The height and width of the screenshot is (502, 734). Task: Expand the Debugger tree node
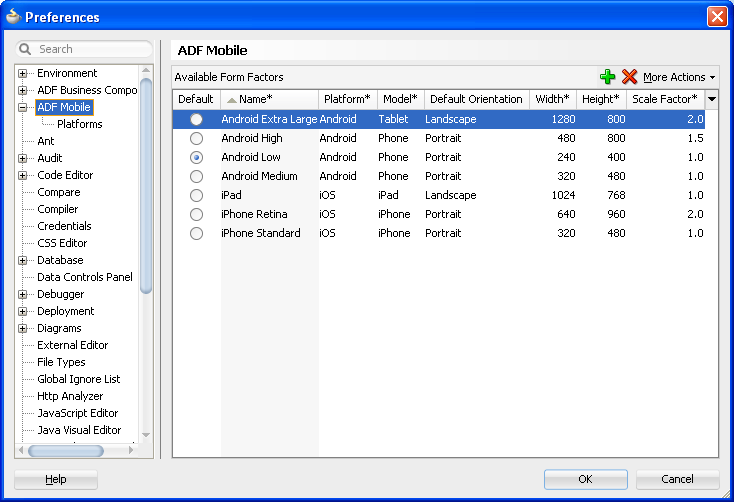coord(22,295)
